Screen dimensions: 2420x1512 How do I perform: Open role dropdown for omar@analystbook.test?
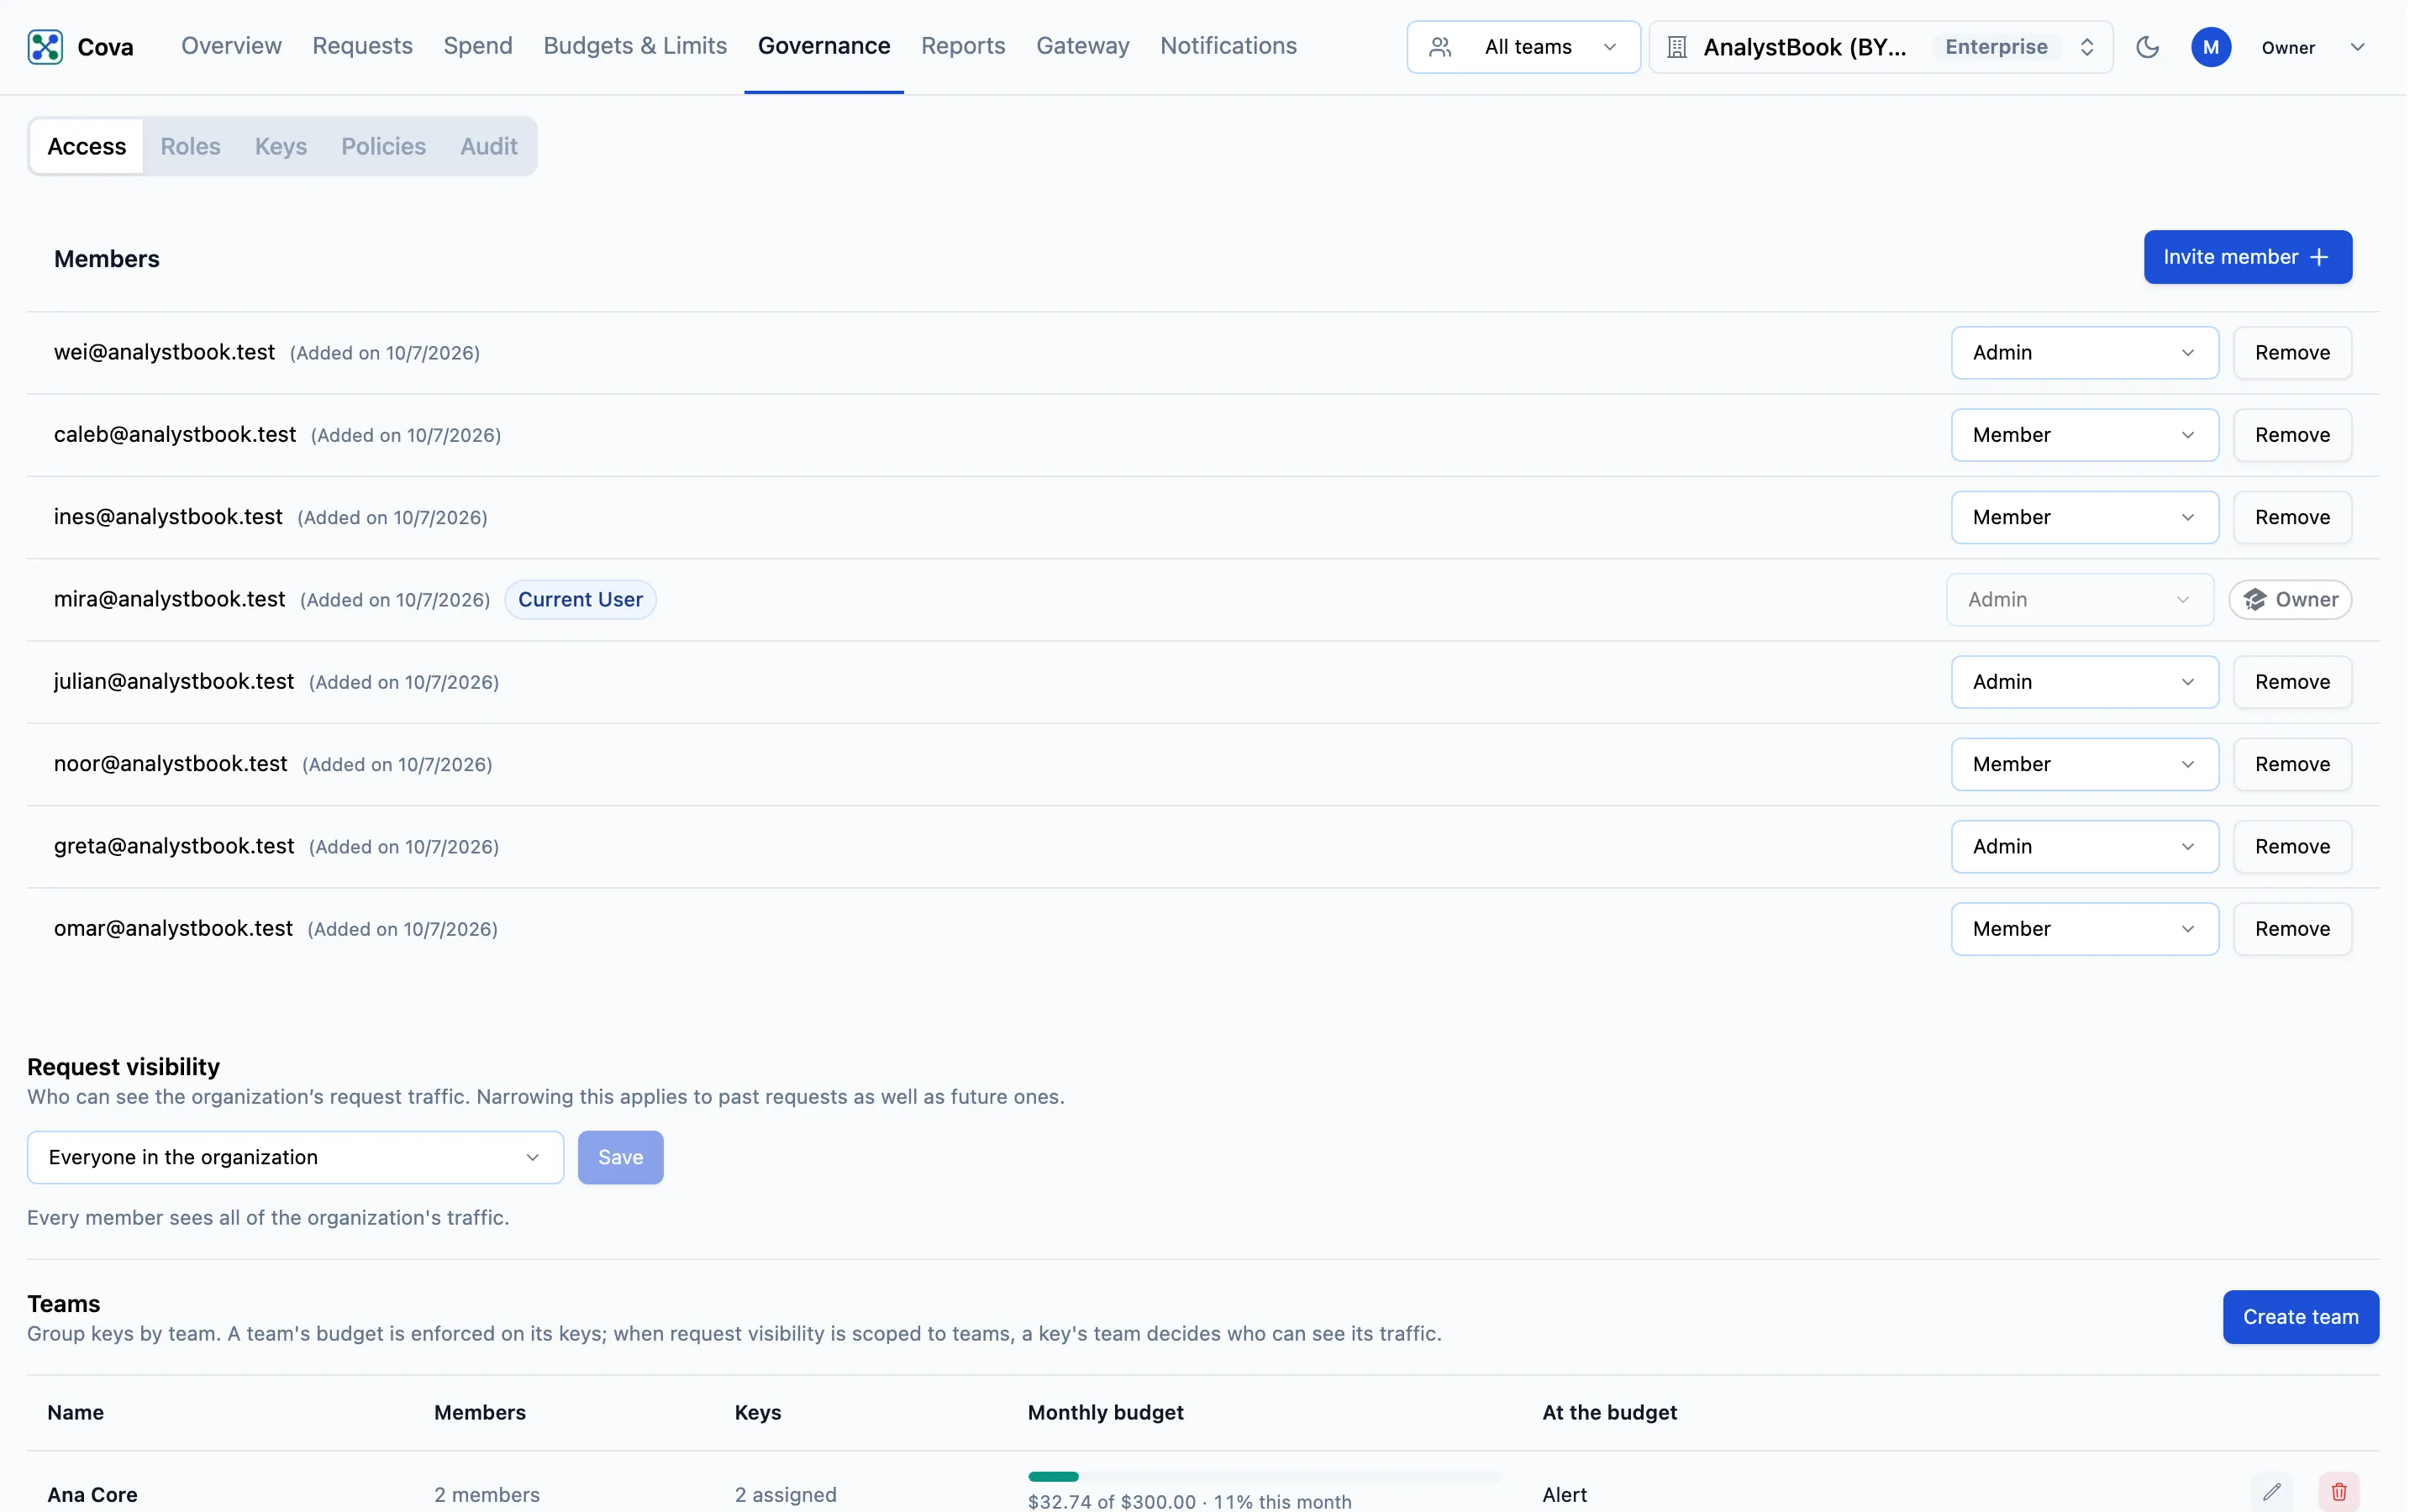[x=2085, y=929]
